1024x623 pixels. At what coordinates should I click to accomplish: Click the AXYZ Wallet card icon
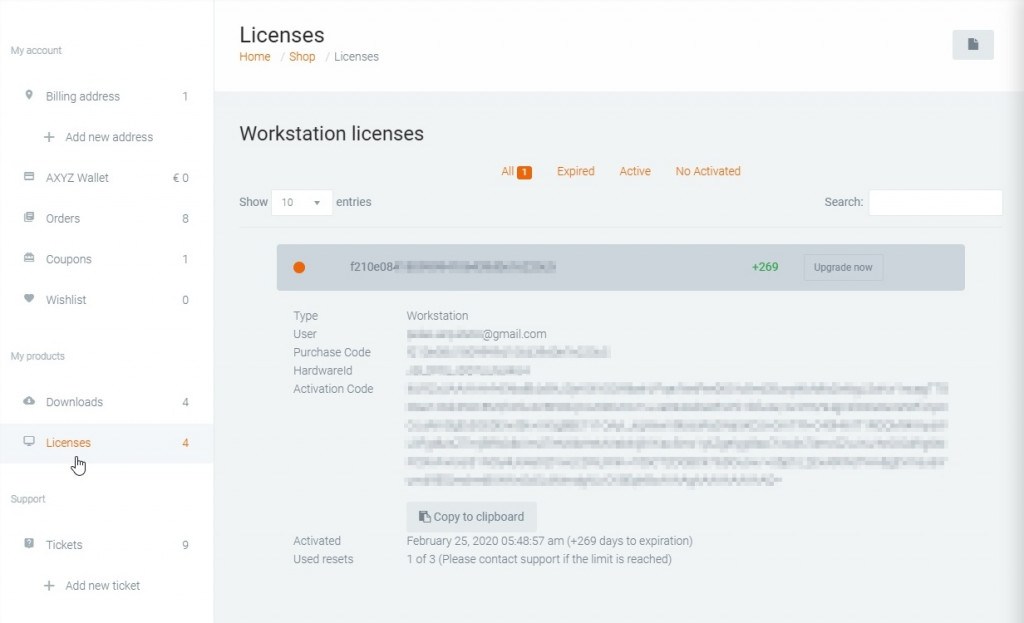click(29, 177)
